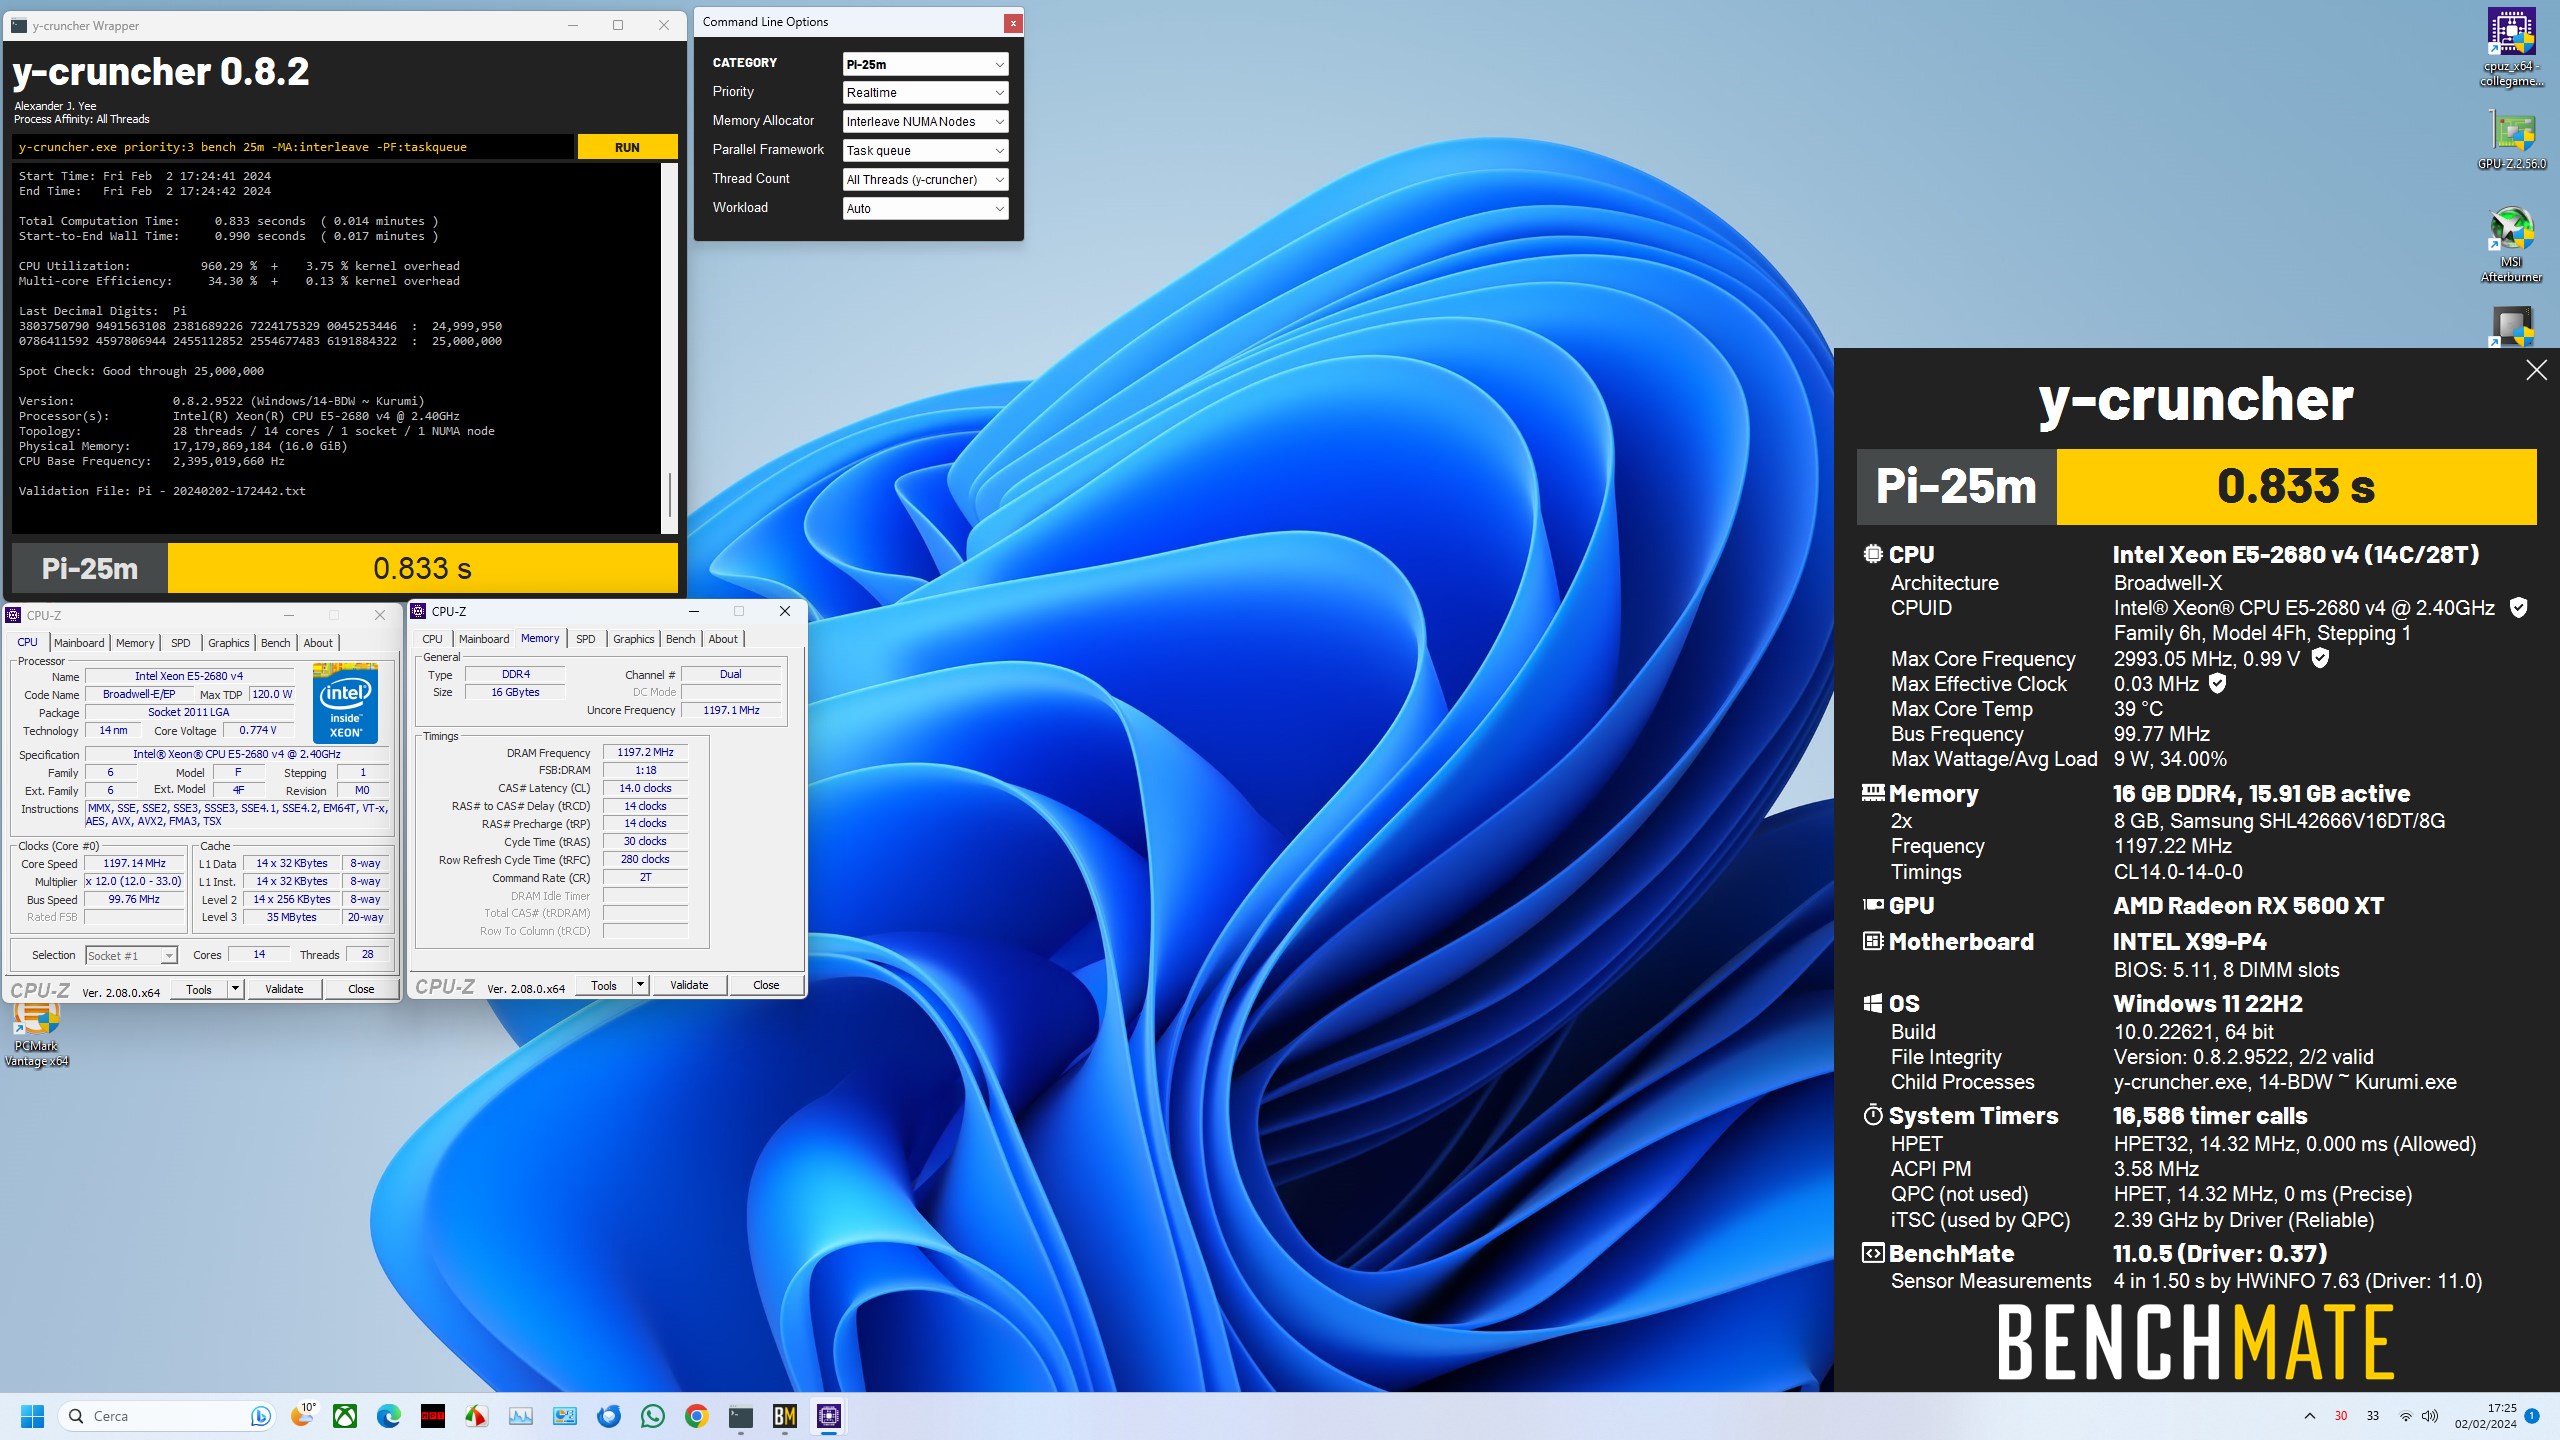
Task: Switch to the CPU tab in the Memory window
Action: (x=432, y=639)
